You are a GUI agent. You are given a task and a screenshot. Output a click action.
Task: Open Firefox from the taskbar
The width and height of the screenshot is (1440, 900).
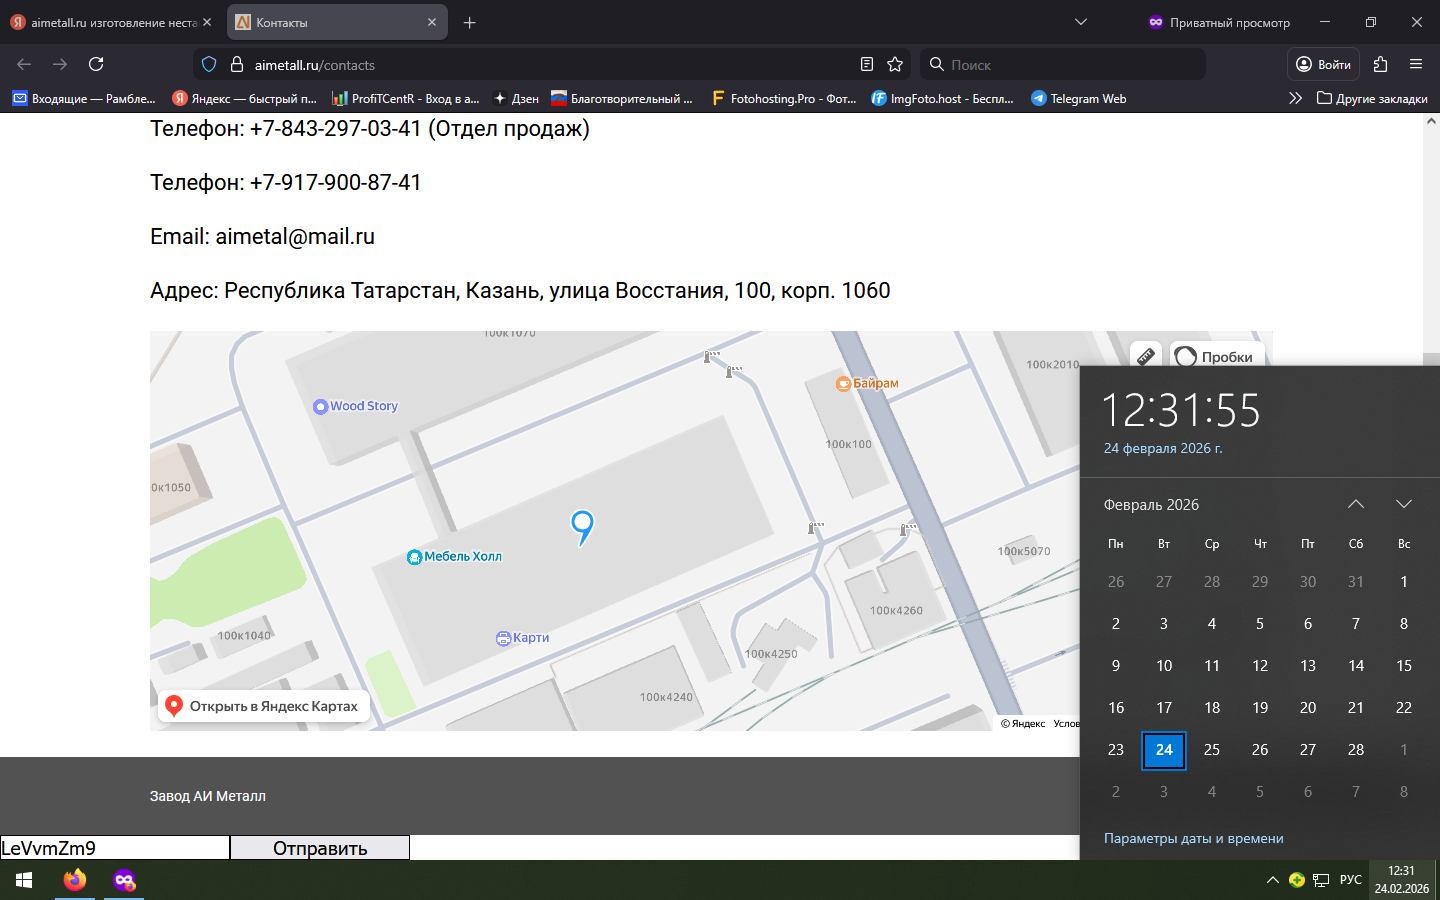point(75,880)
